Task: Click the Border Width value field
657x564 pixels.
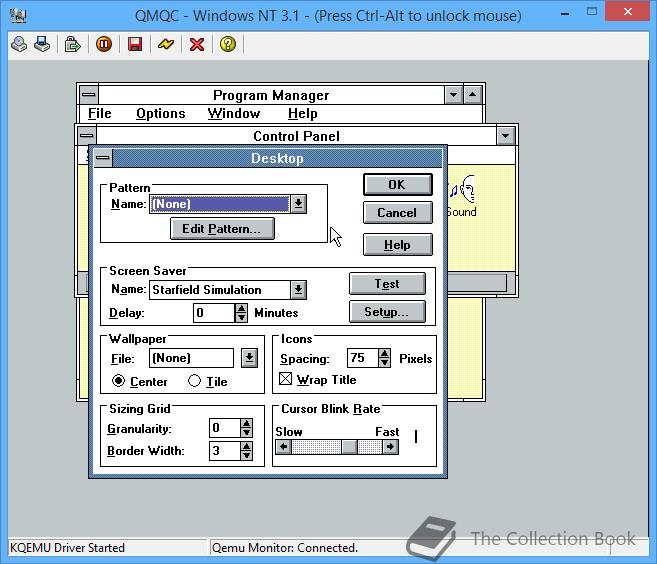Action: [x=225, y=451]
